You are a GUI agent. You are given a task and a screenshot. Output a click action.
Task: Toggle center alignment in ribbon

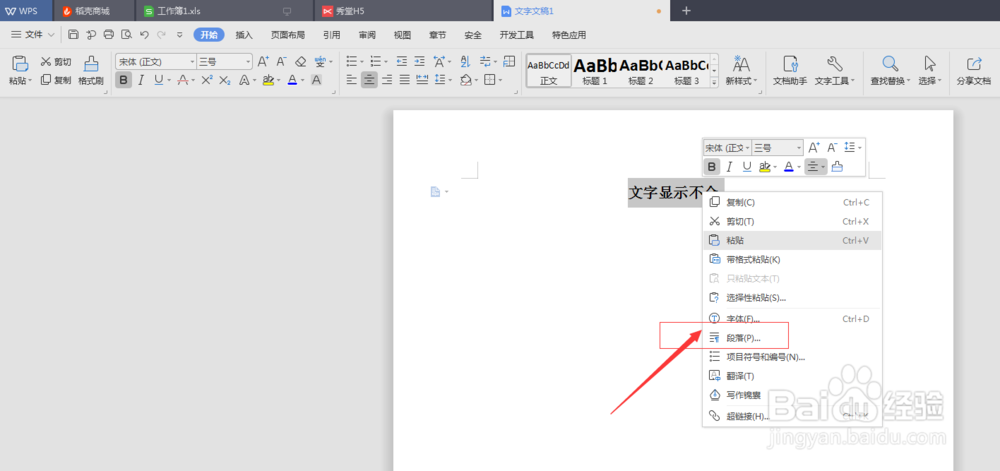point(369,80)
